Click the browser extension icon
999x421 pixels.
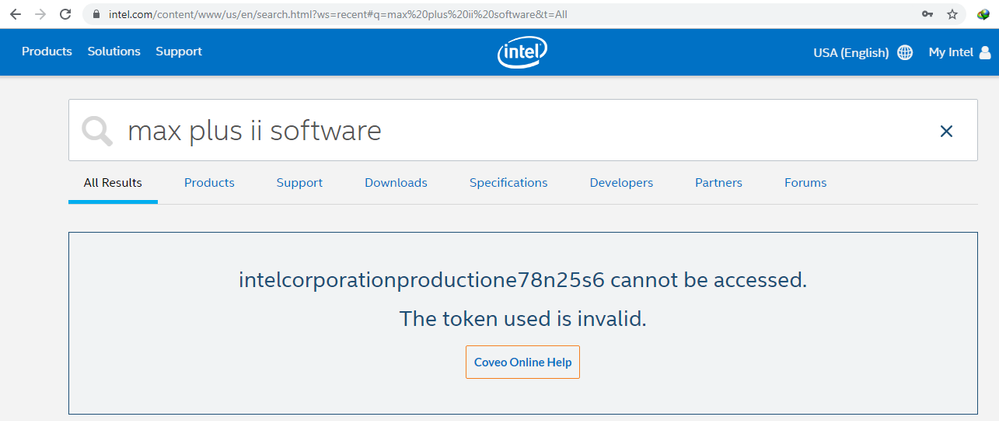pos(983,15)
